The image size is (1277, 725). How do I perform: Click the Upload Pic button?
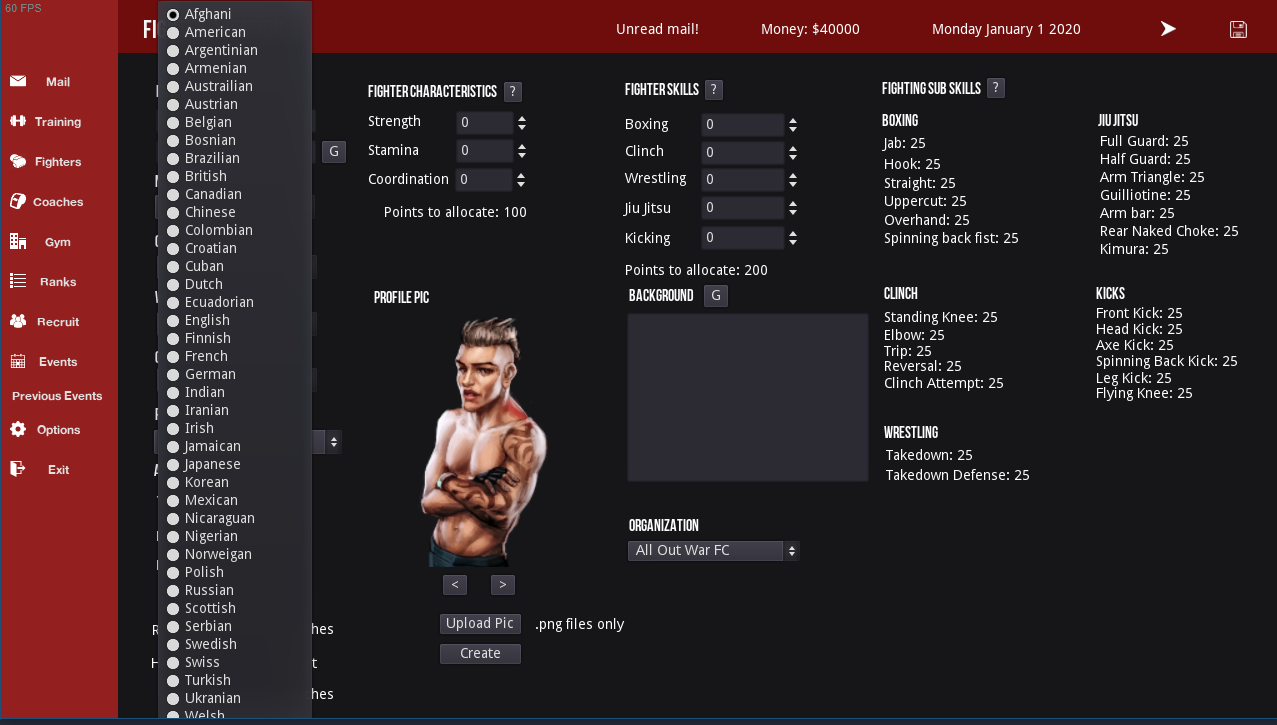[x=480, y=623]
